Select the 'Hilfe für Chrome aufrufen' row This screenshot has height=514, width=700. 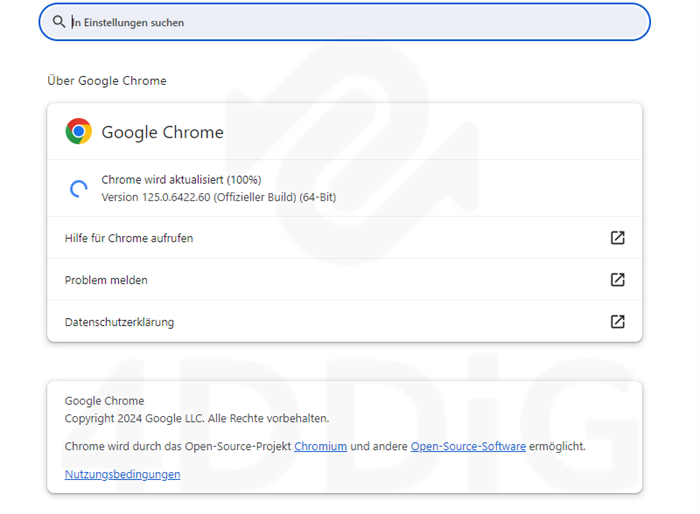pos(344,238)
